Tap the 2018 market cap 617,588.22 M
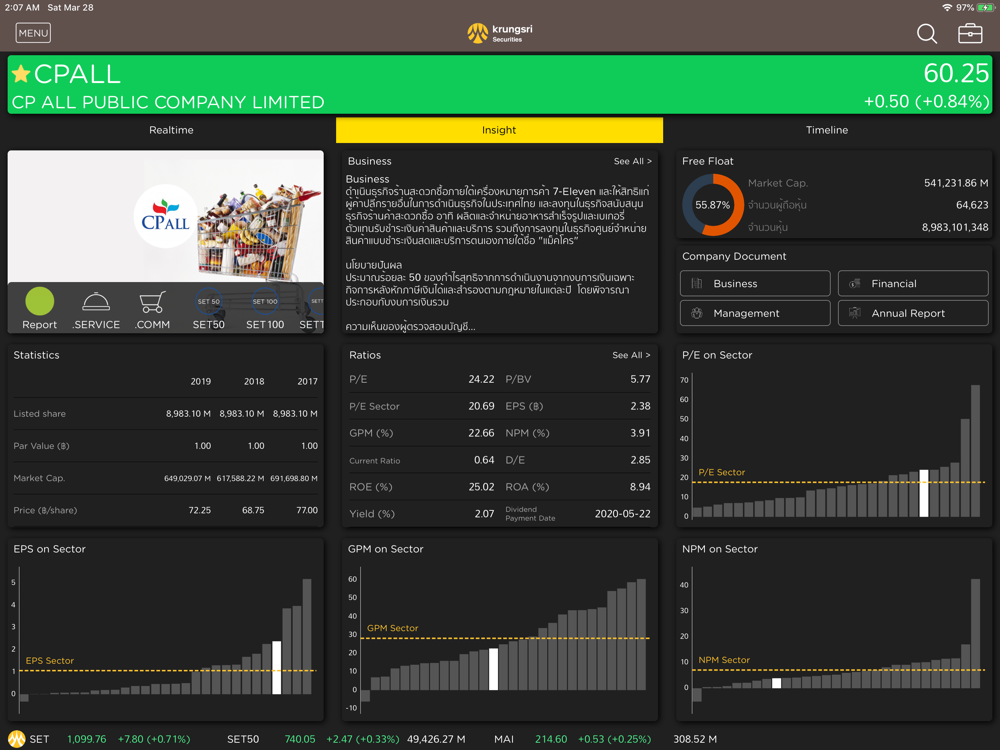This screenshot has height=750, width=1000. (240, 478)
